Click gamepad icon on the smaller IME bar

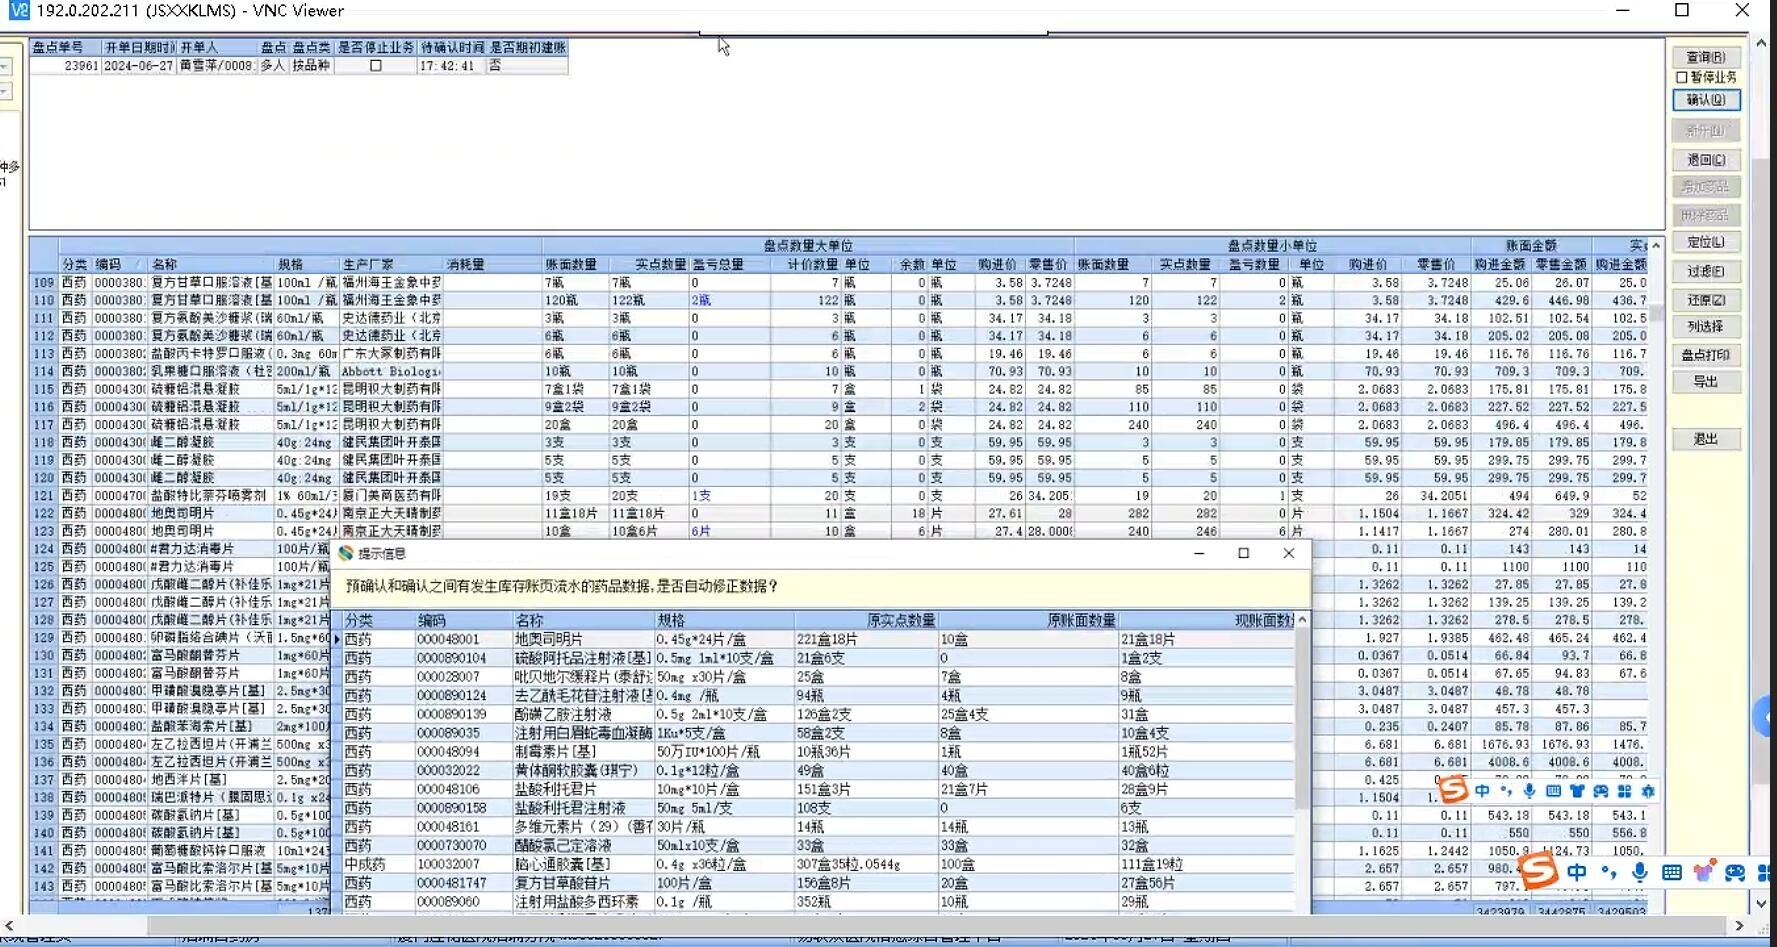point(1601,791)
